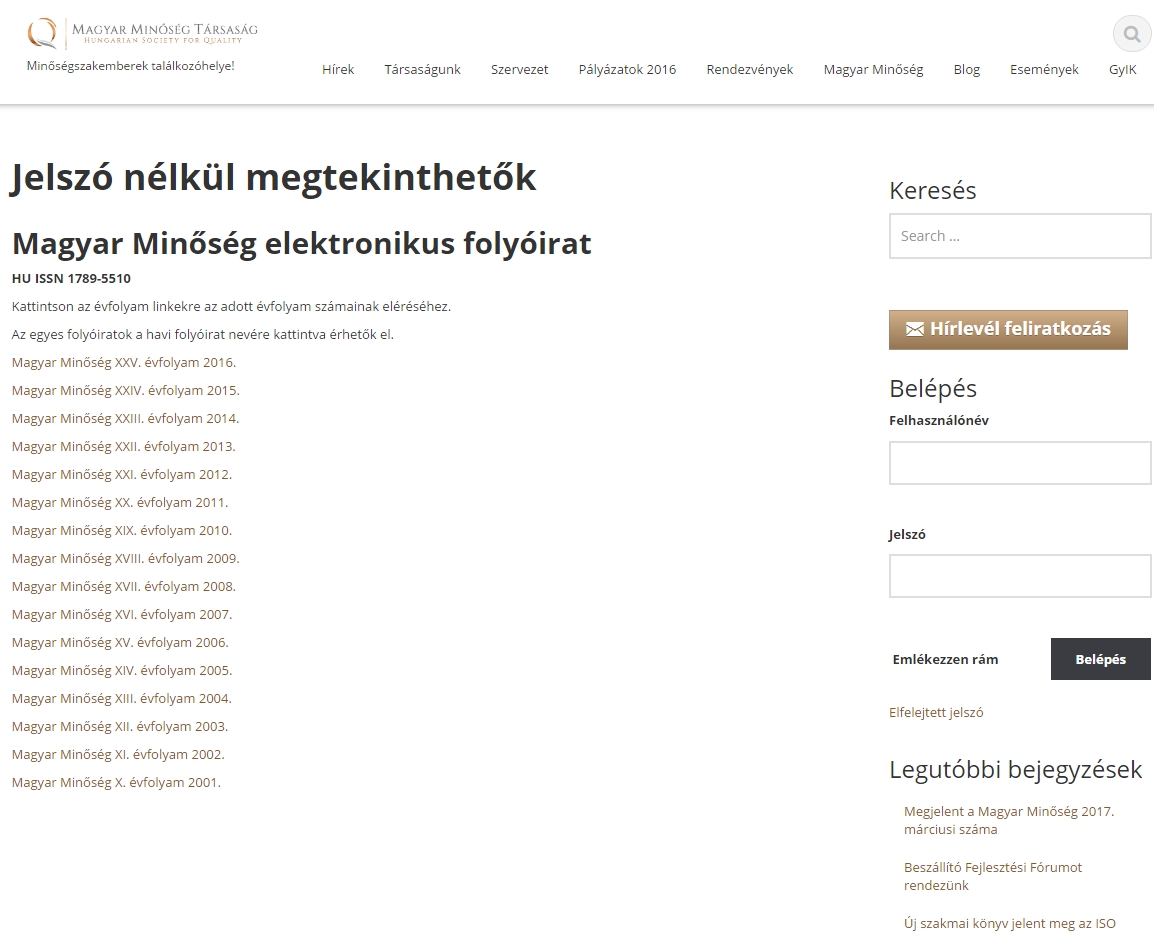Click the search magnifier icon in header

coord(1131,34)
